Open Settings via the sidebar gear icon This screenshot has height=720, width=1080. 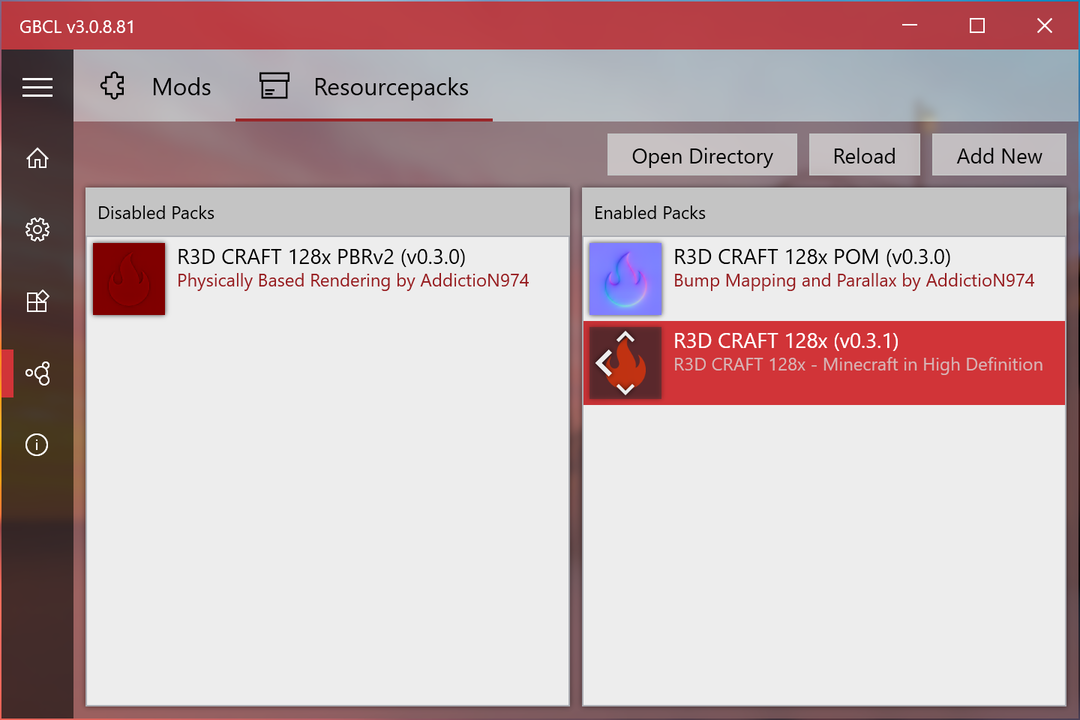click(x=37, y=229)
